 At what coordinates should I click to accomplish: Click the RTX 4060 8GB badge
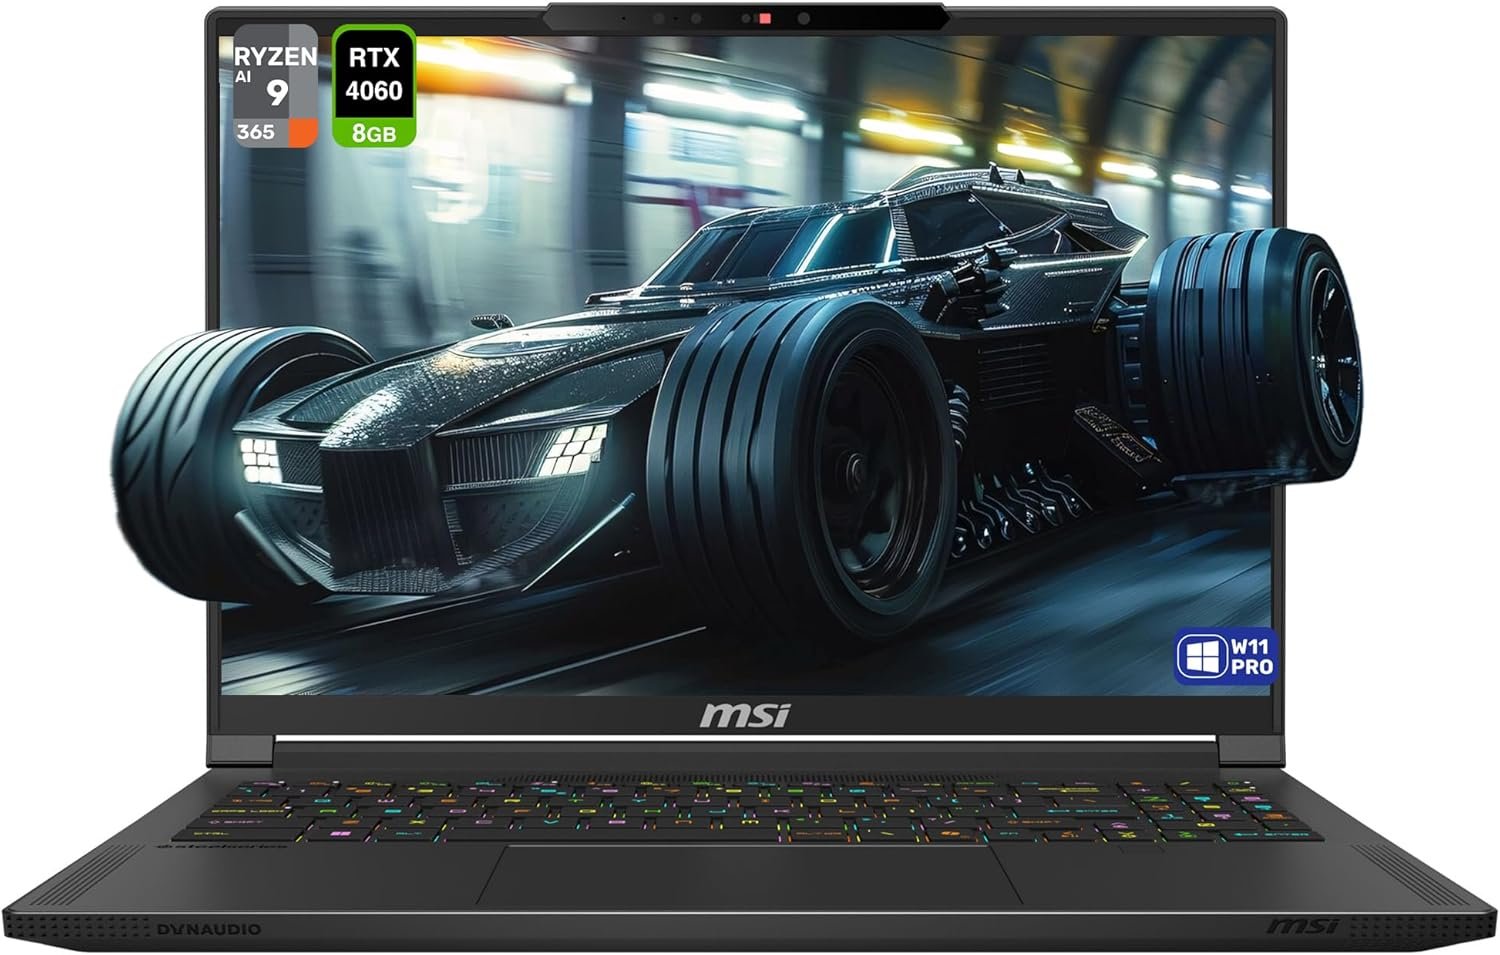pos(374,88)
